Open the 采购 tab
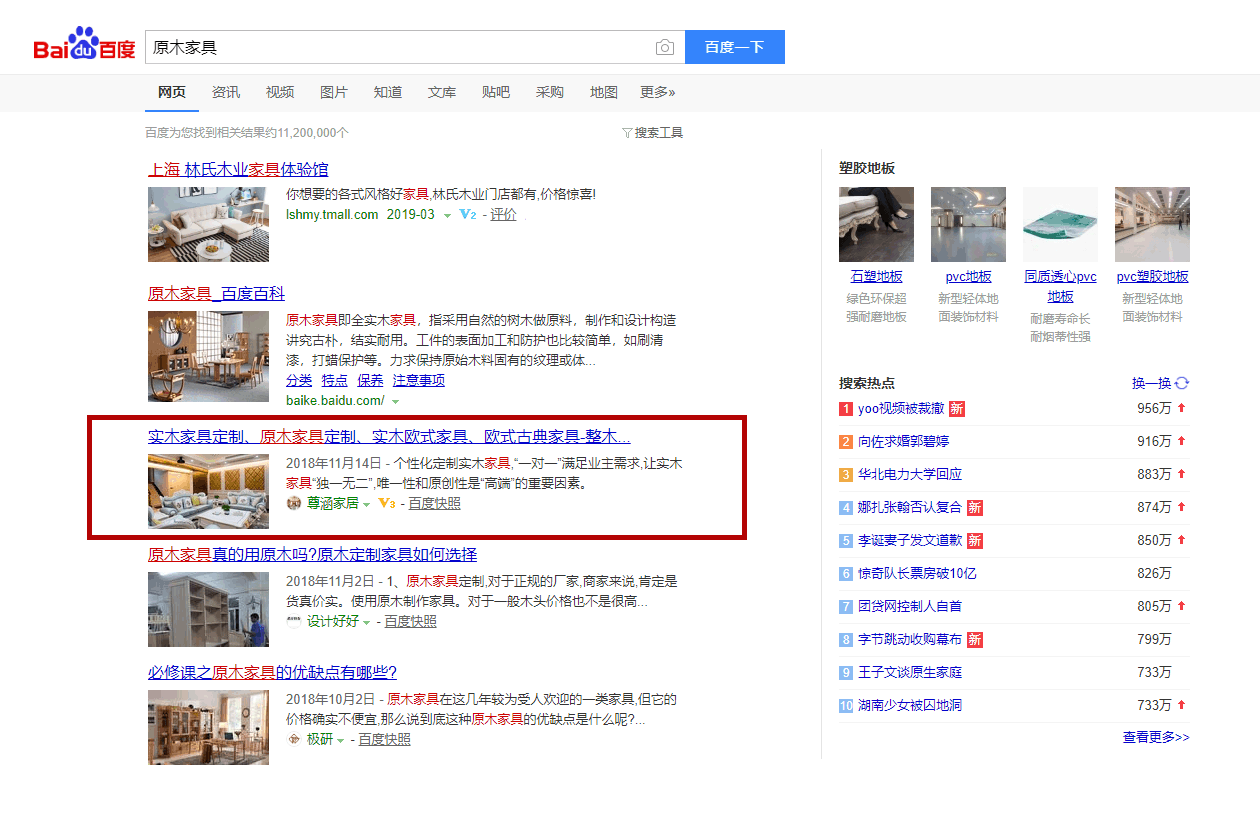The image size is (1260, 823). (550, 92)
